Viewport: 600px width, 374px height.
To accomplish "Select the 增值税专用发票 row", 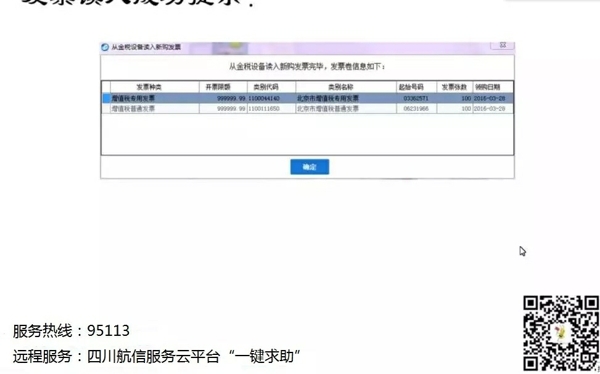I will tap(308, 98).
